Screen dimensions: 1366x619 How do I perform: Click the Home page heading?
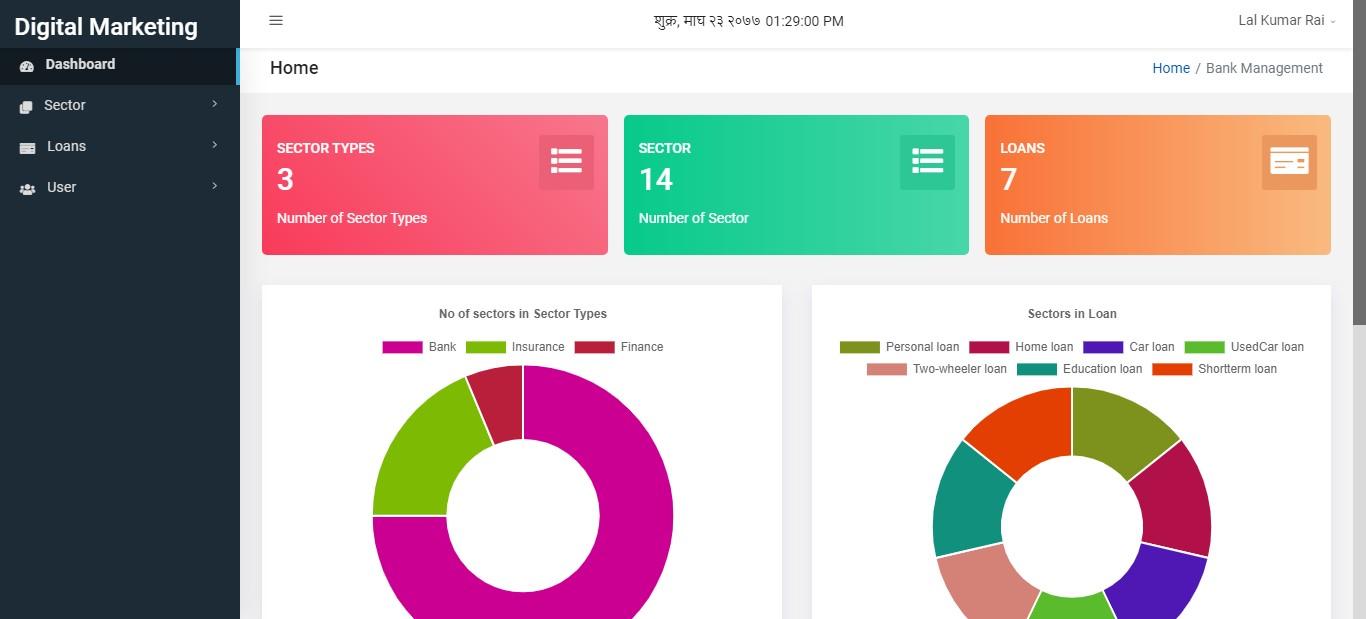click(294, 68)
